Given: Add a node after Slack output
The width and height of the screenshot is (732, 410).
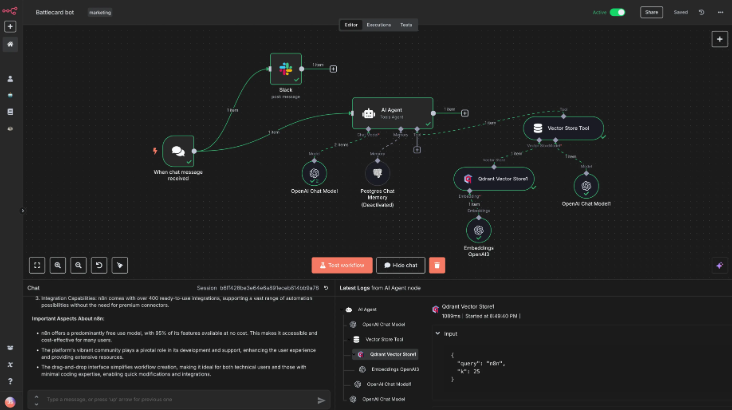Looking at the screenshot, I should click(x=334, y=68).
